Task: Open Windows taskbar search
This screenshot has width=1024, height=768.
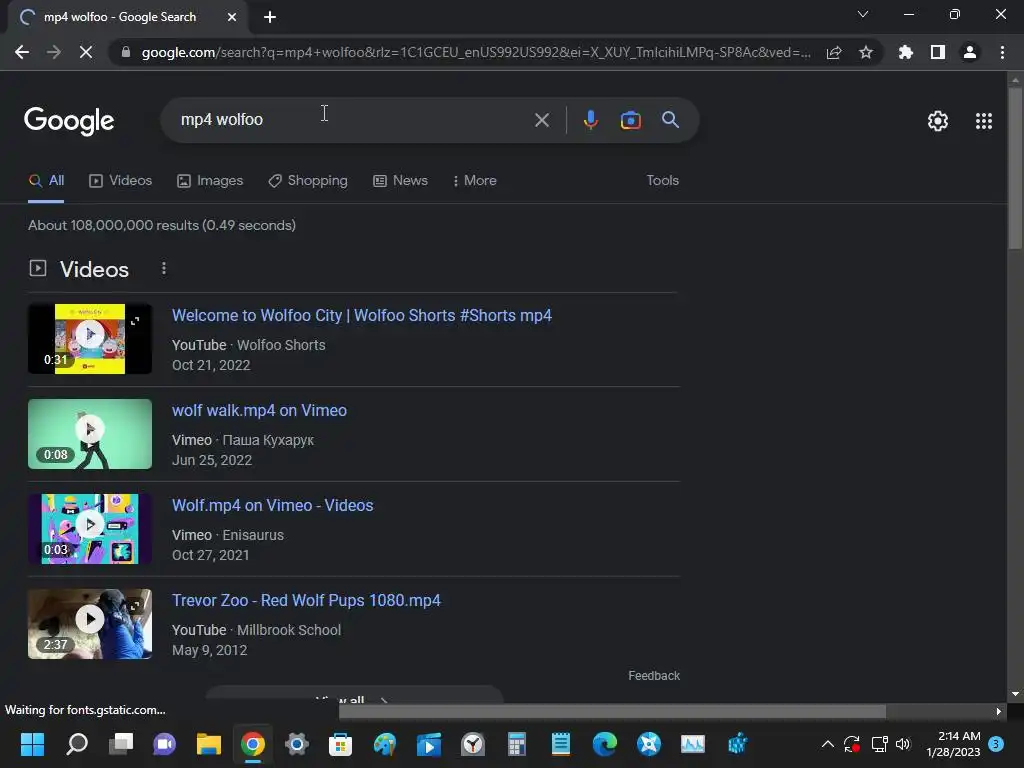Action: click(x=77, y=744)
